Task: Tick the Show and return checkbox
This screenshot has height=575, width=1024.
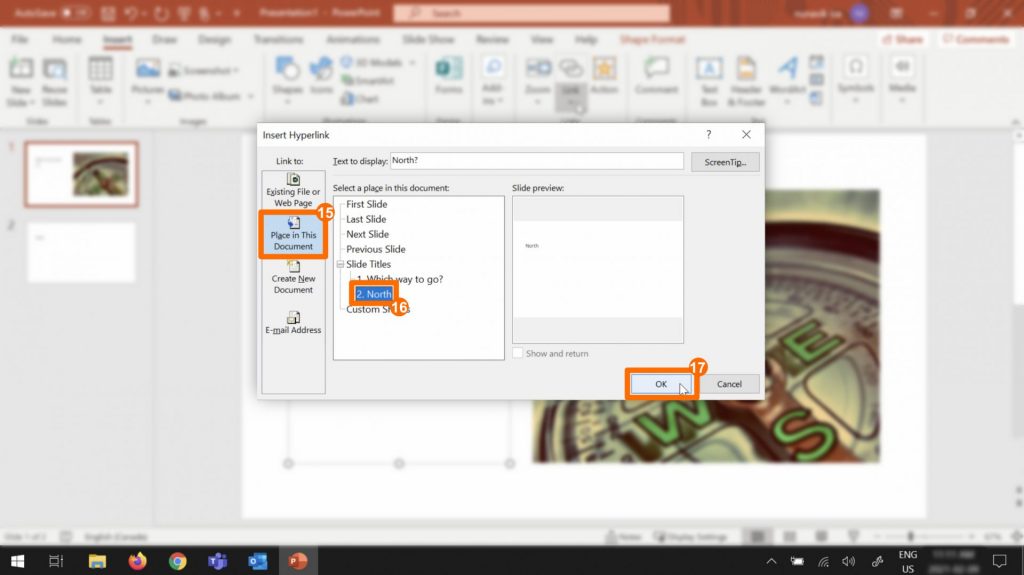Action: coord(518,353)
